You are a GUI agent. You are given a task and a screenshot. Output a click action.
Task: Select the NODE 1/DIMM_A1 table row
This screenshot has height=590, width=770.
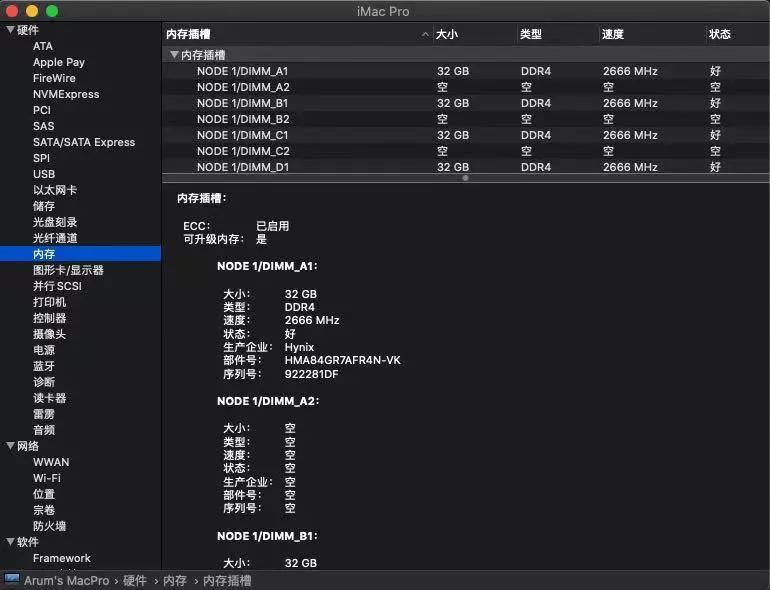pos(466,71)
